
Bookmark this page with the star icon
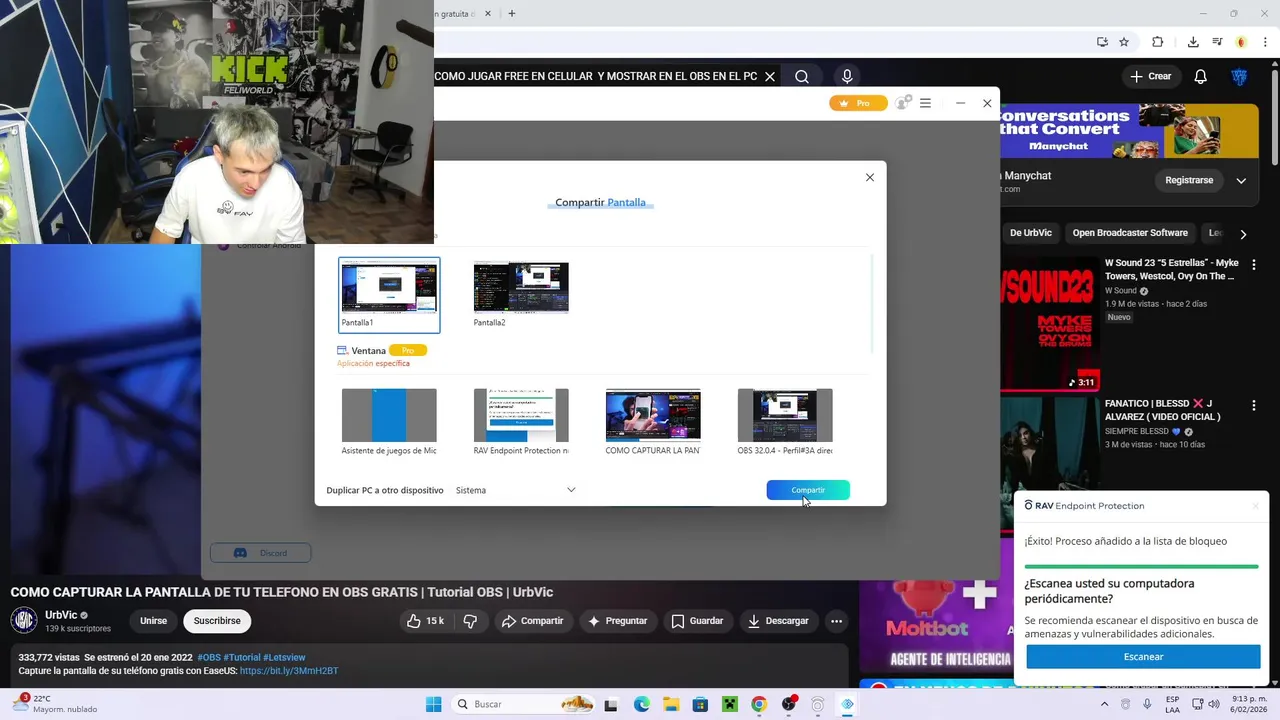[1124, 42]
